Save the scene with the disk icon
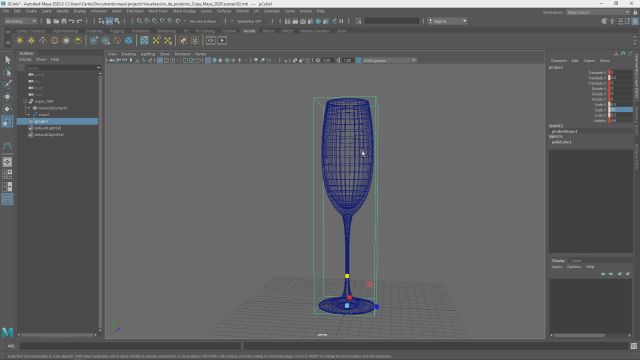The width and height of the screenshot is (640, 360). pos(64,21)
